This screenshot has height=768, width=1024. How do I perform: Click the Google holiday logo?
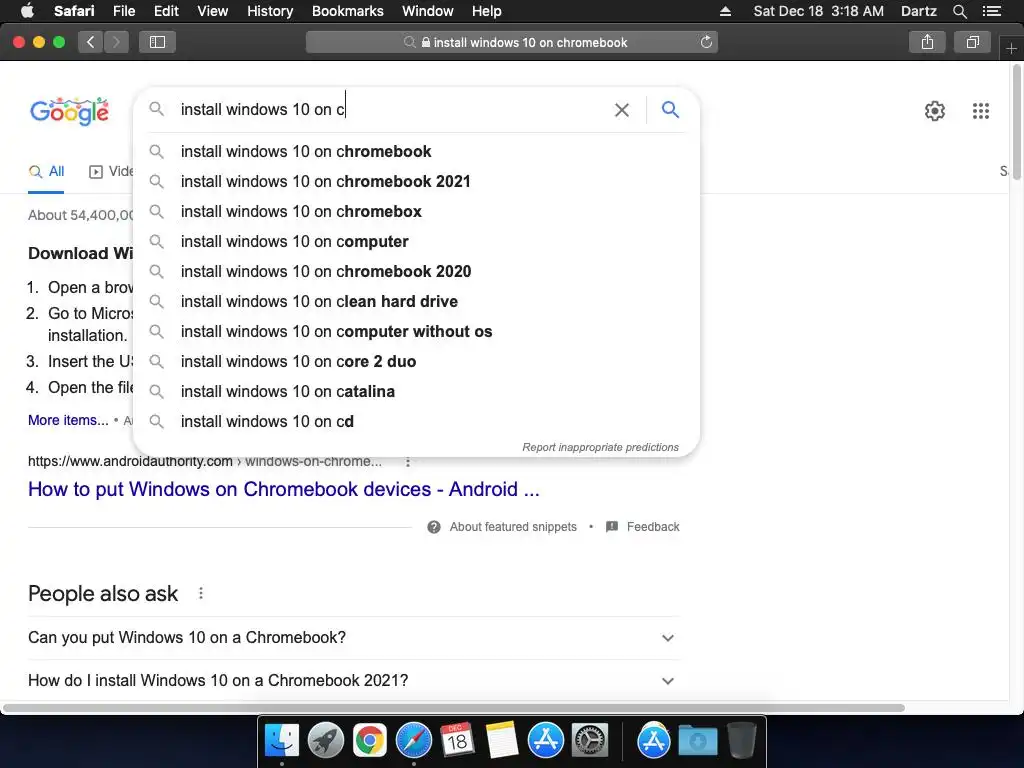[x=69, y=111]
